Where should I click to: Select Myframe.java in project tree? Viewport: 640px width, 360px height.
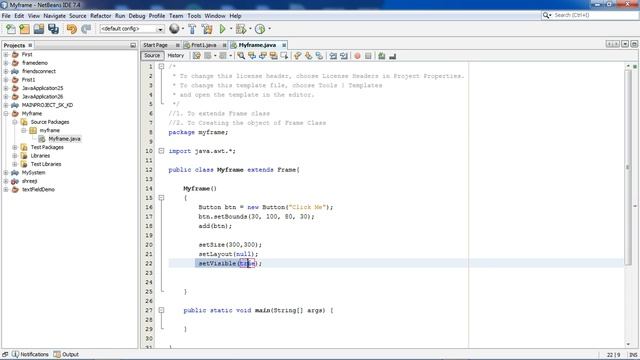click(64, 139)
